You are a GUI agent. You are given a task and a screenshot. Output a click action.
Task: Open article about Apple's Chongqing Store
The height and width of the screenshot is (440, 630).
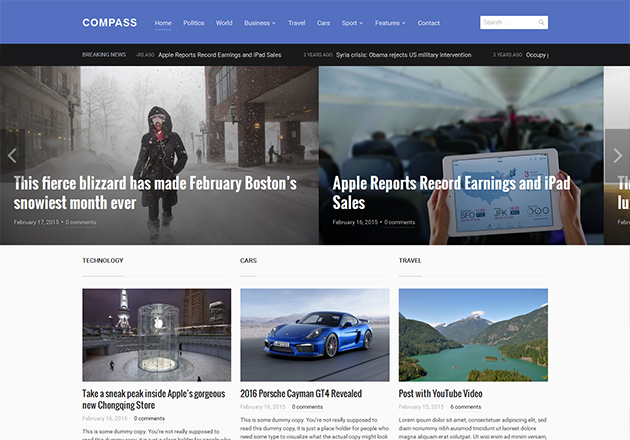coord(154,399)
